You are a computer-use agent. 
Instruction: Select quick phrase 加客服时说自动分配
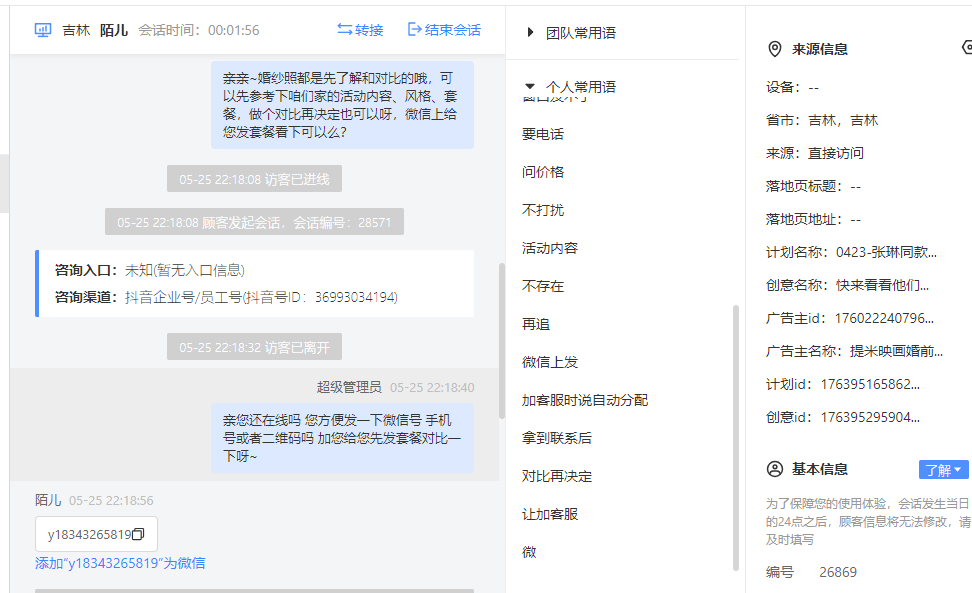(x=585, y=400)
